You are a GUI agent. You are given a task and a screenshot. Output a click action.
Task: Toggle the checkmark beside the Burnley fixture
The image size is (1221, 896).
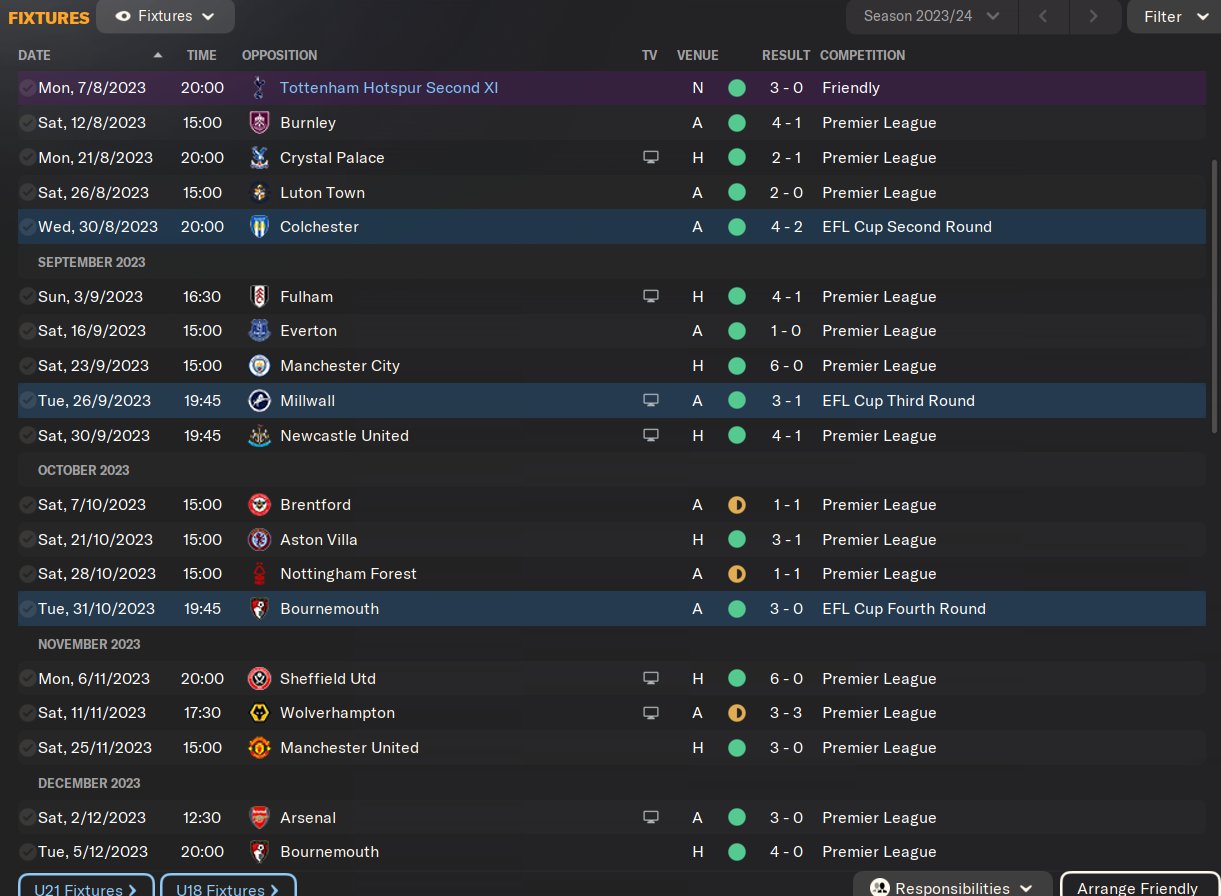(27, 123)
